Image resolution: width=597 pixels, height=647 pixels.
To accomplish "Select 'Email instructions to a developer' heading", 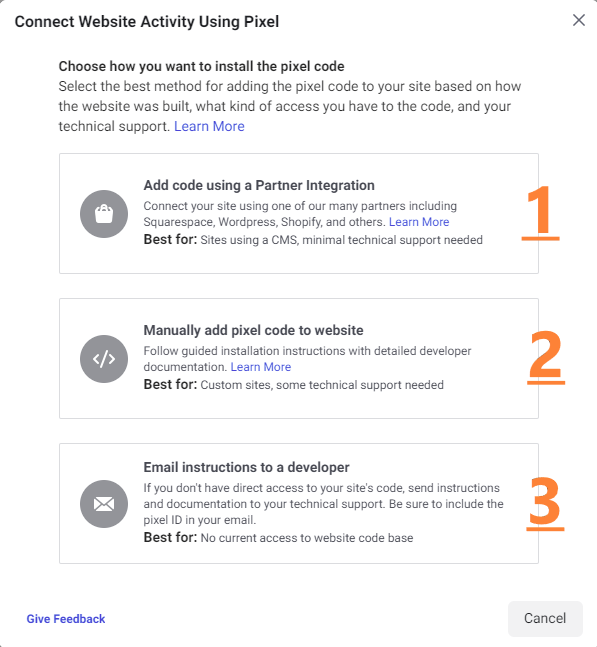I will (x=246, y=467).
